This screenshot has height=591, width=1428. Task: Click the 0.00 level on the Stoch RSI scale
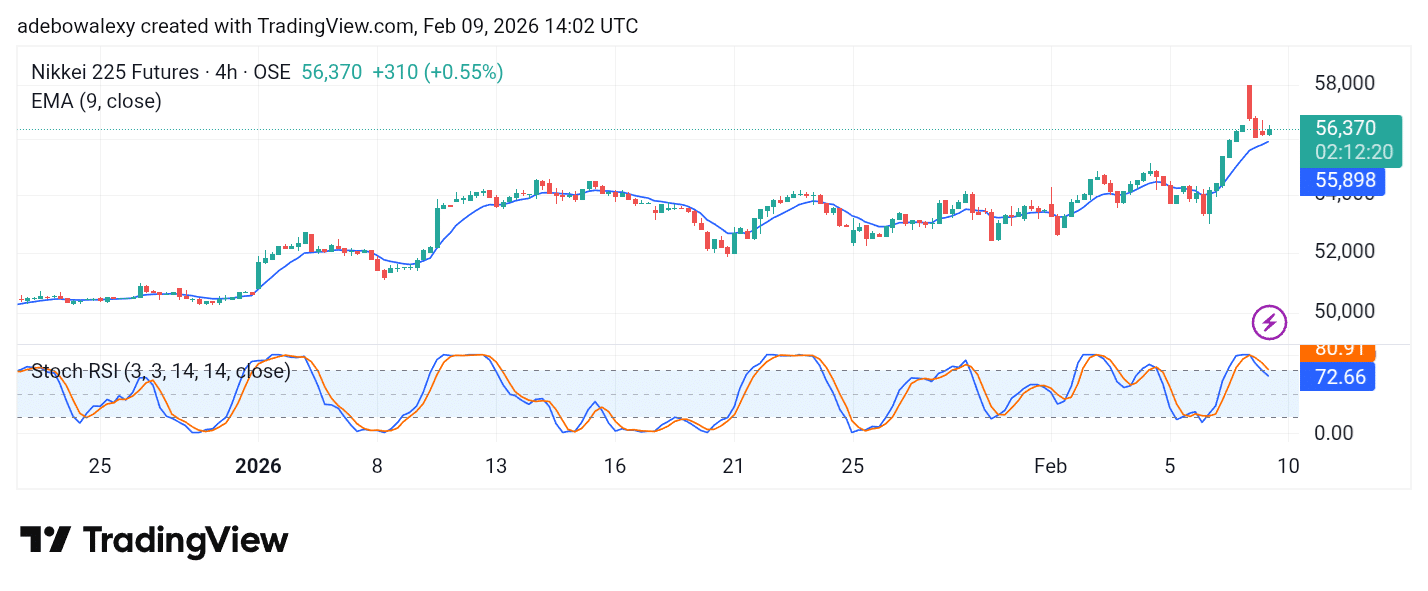(1336, 432)
